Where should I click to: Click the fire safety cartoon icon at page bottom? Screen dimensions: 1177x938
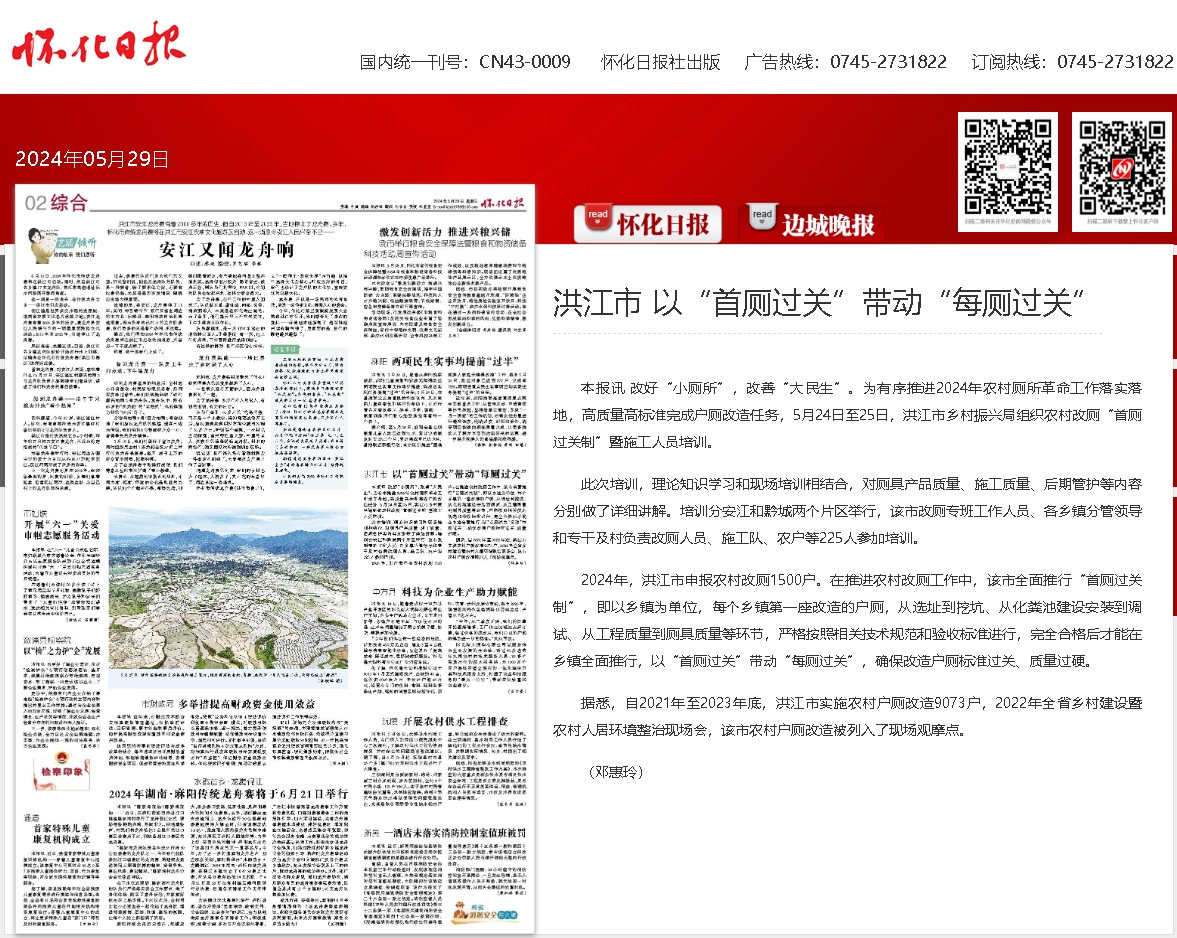tap(486, 913)
